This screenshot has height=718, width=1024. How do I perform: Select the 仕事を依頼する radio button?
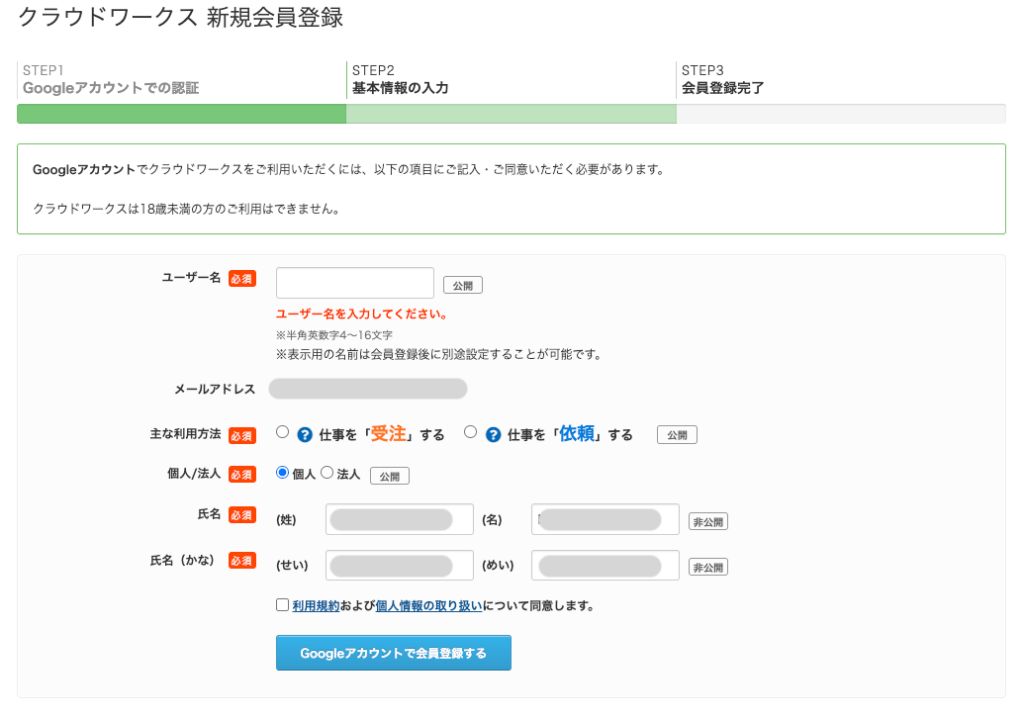coord(471,433)
